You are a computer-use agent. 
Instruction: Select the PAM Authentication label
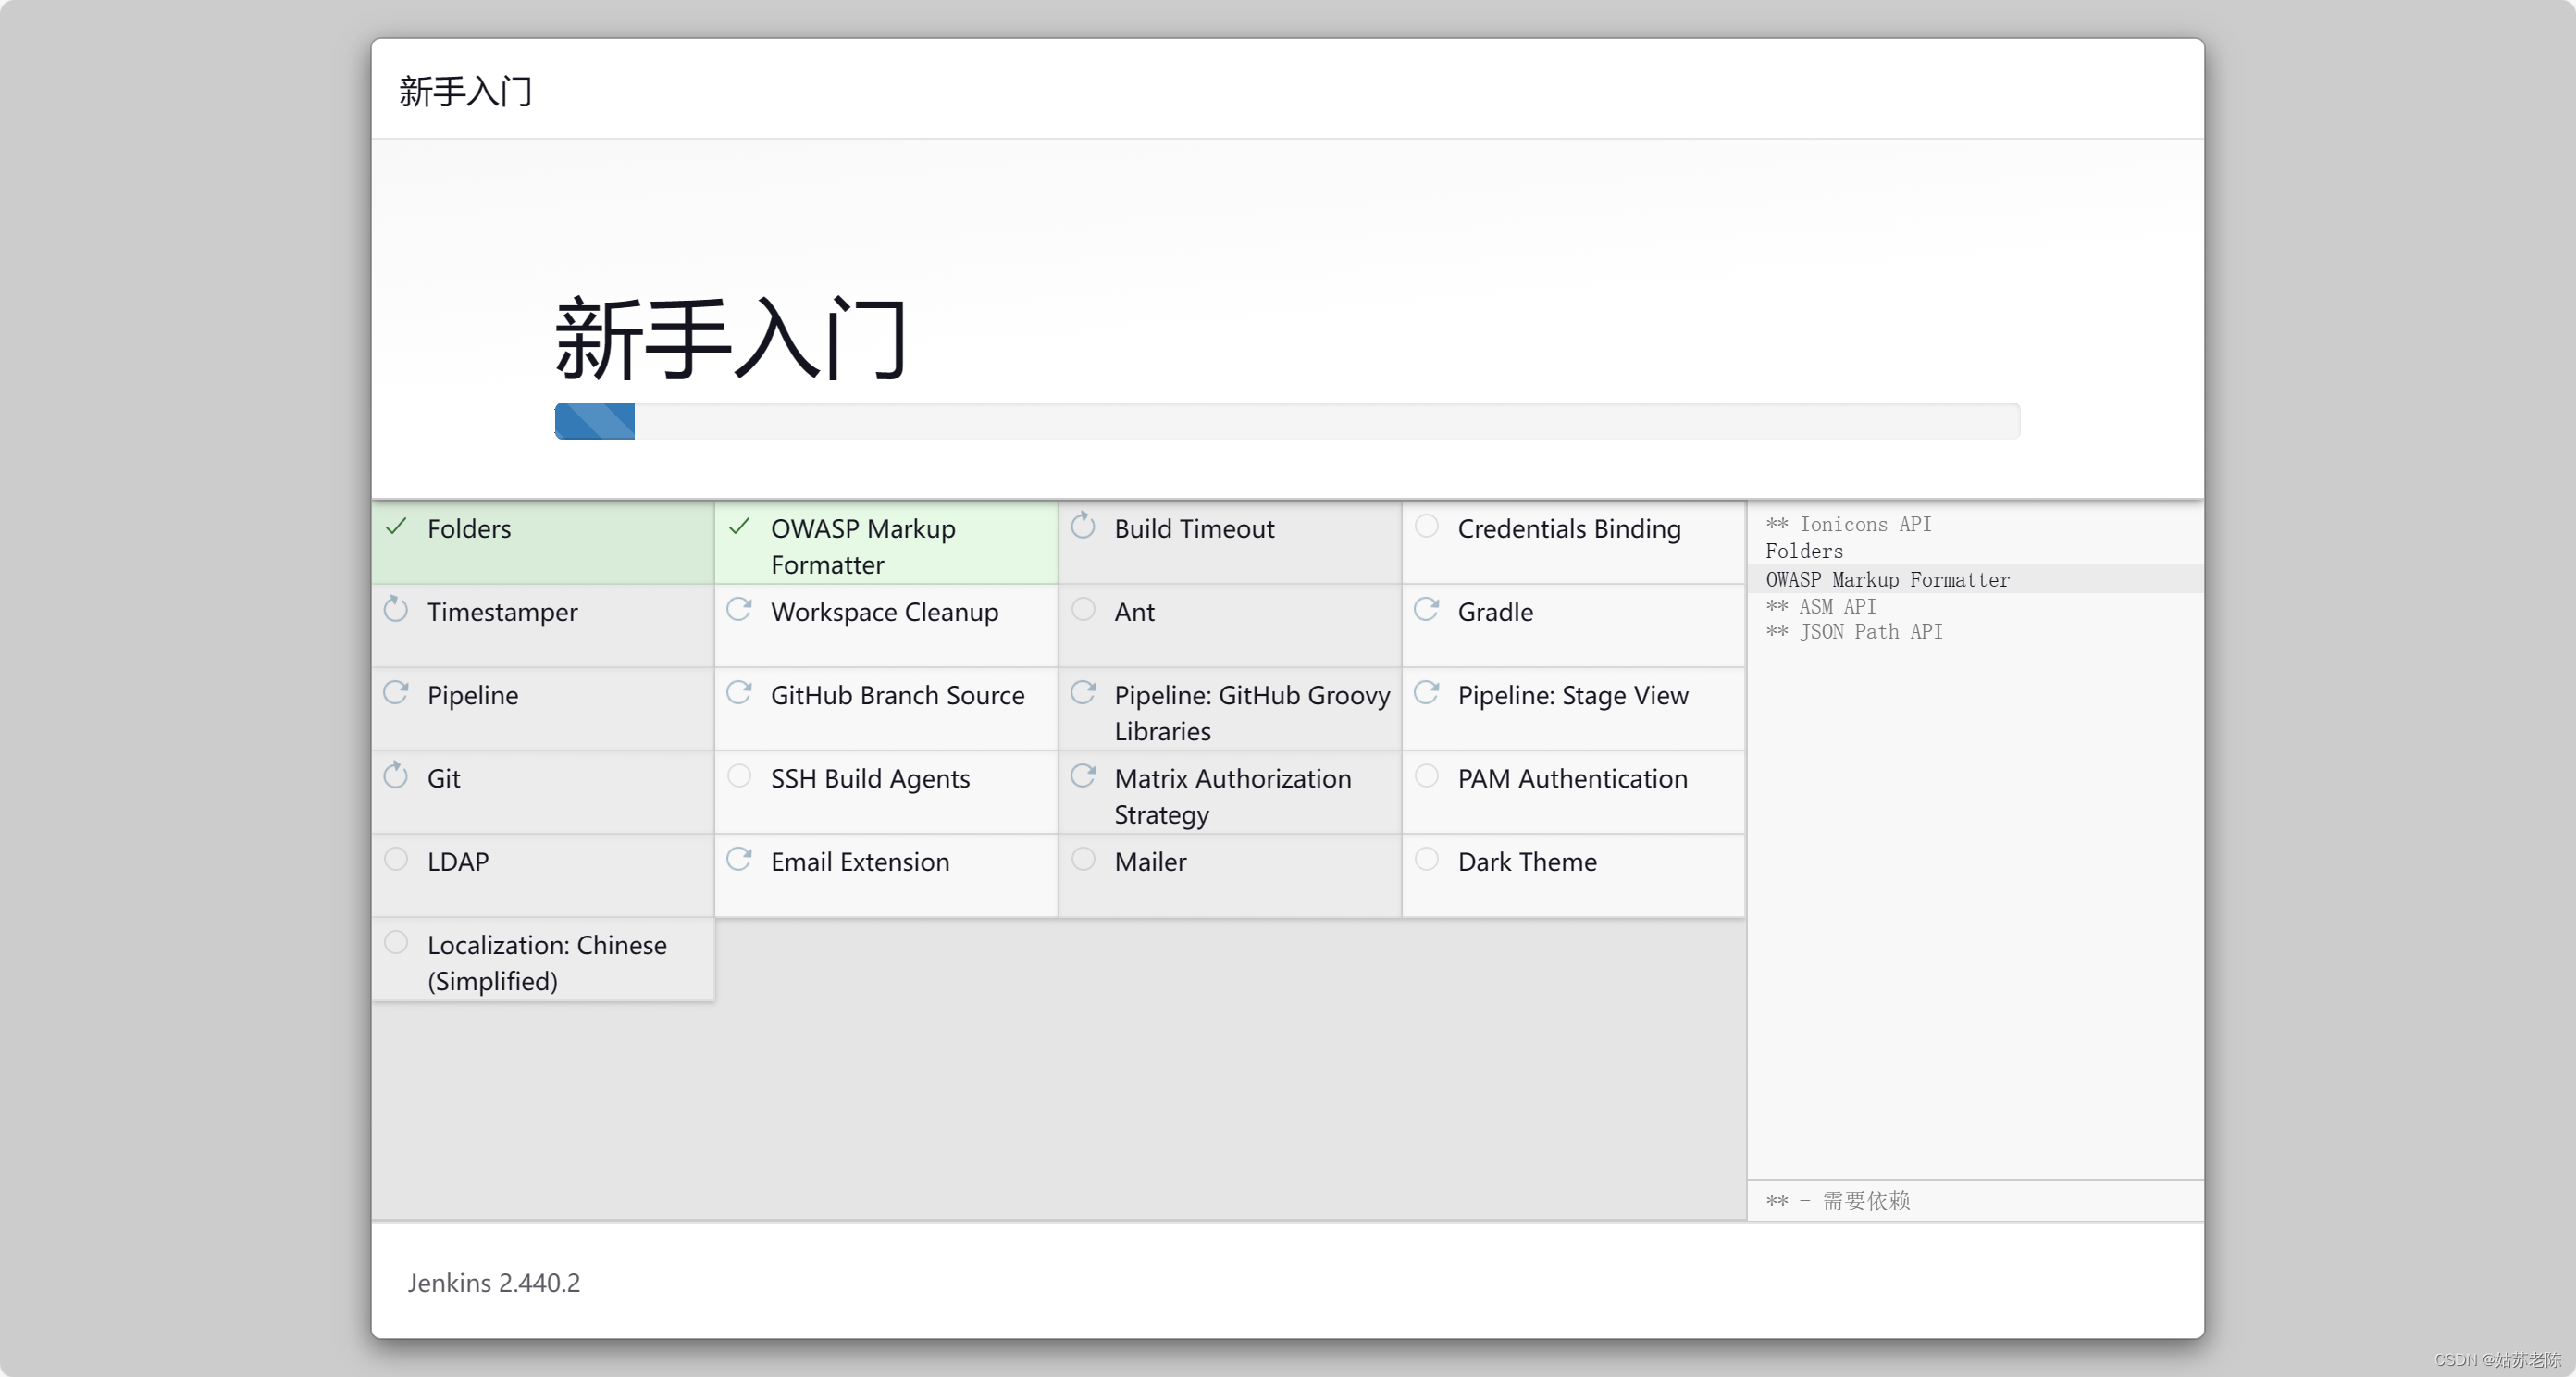(1572, 778)
